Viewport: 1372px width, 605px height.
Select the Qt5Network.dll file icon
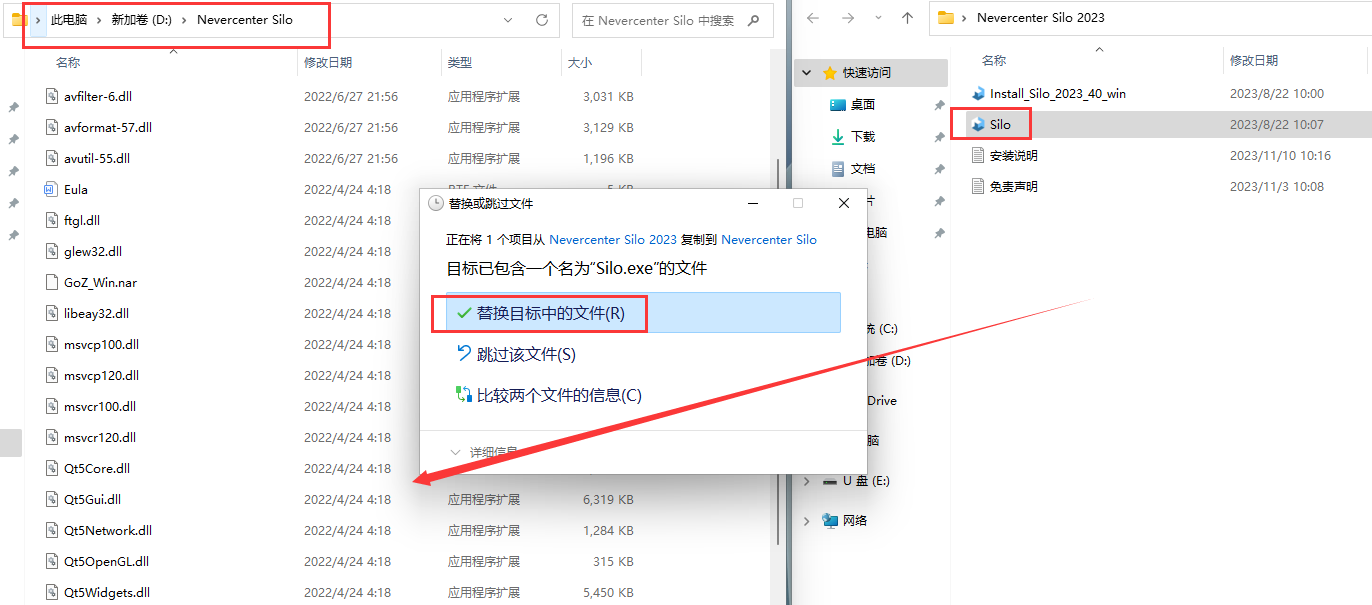tap(52, 530)
